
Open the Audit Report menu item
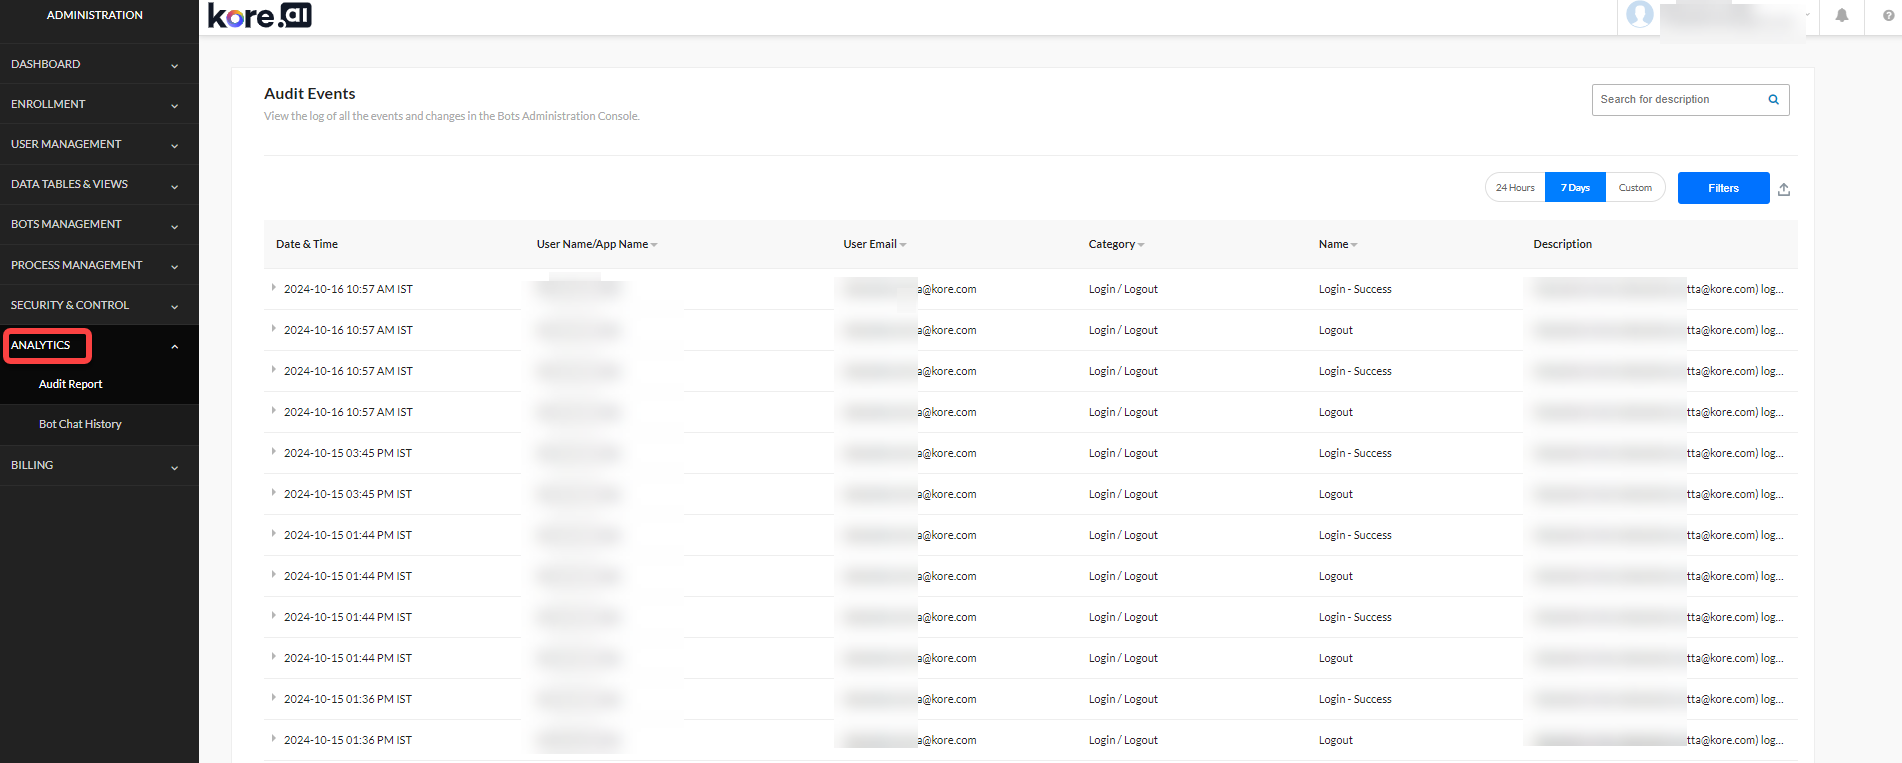(x=71, y=384)
